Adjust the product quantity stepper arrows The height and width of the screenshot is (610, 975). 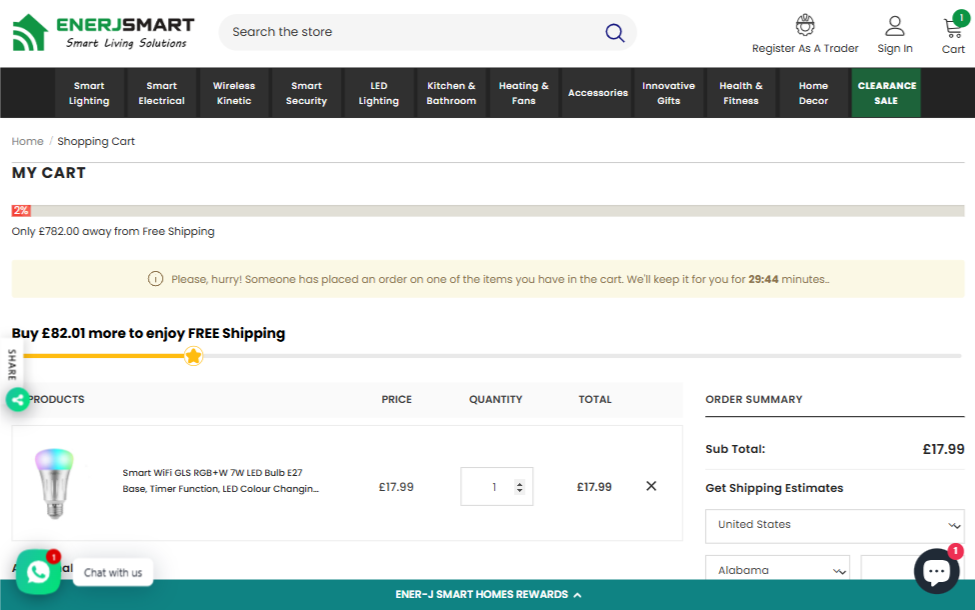point(519,487)
